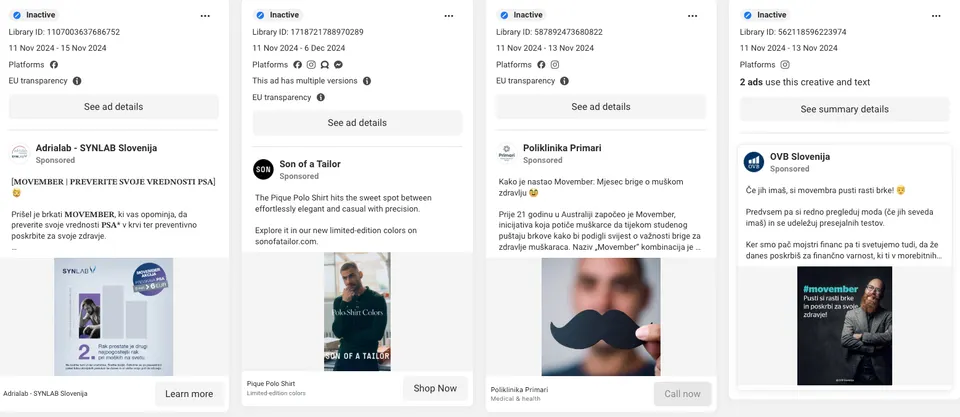Screen dimensions: 960x417
Task: Click date range 11 Nov 2024 - 6 Dec 2024
Action: coord(299,48)
